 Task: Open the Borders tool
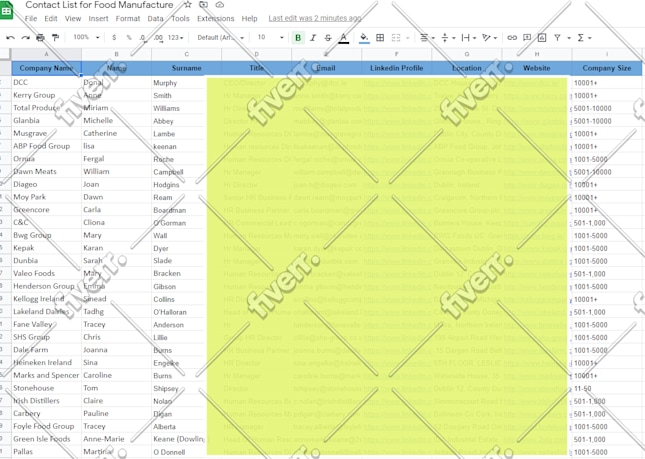click(x=380, y=38)
